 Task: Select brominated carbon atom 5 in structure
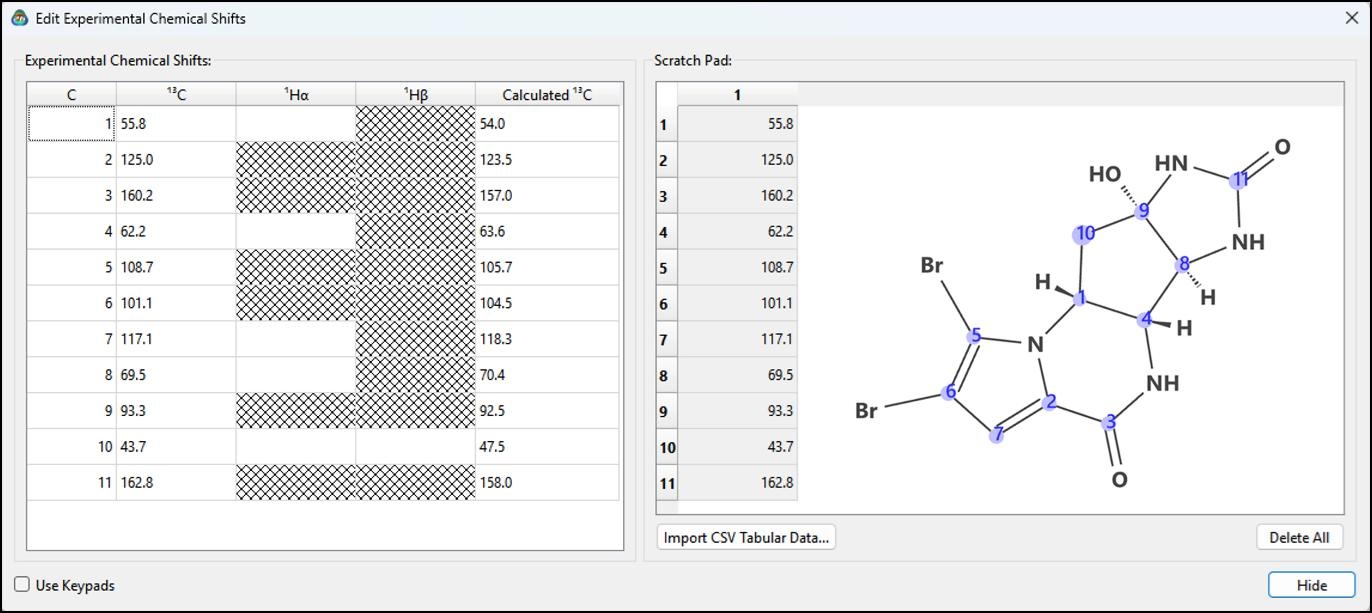(976, 335)
